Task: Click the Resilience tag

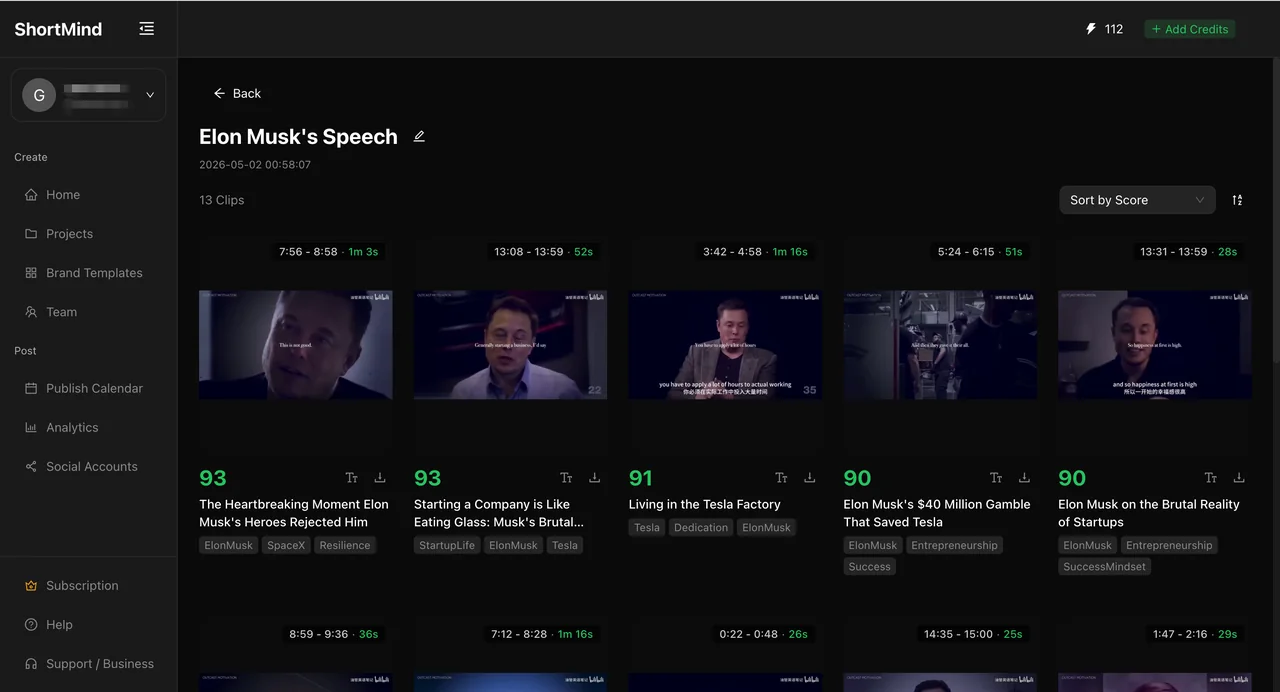Action: click(345, 546)
